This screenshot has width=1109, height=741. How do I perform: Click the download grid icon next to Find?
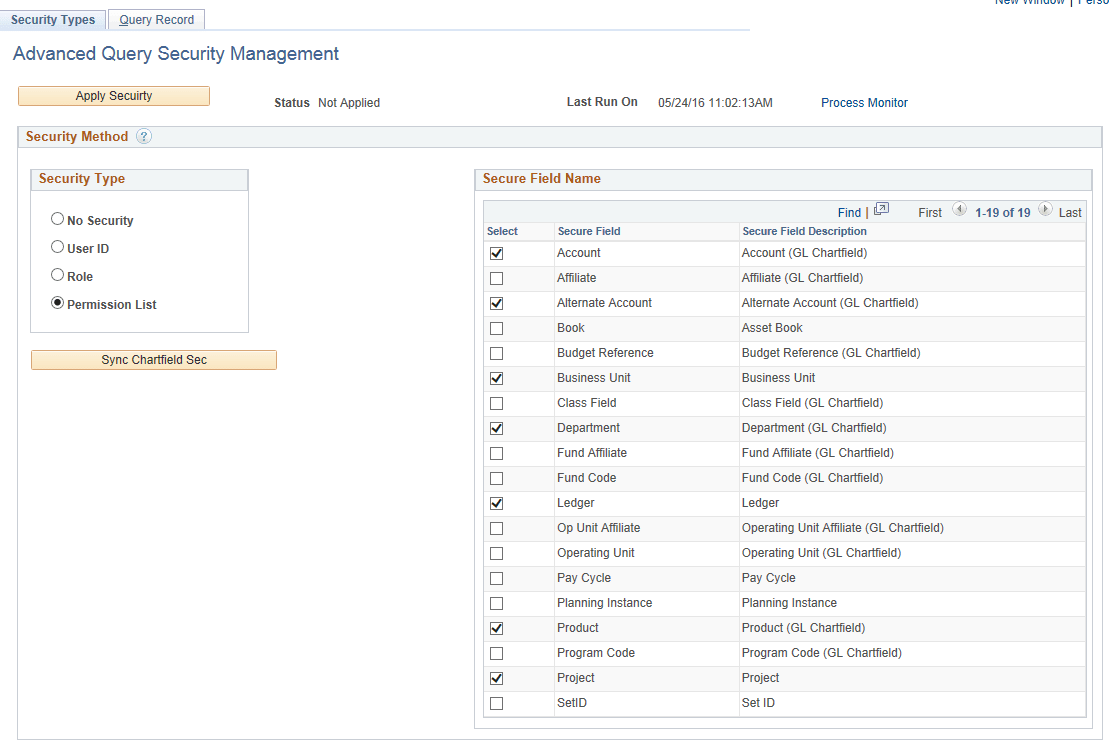[x=881, y=209]
